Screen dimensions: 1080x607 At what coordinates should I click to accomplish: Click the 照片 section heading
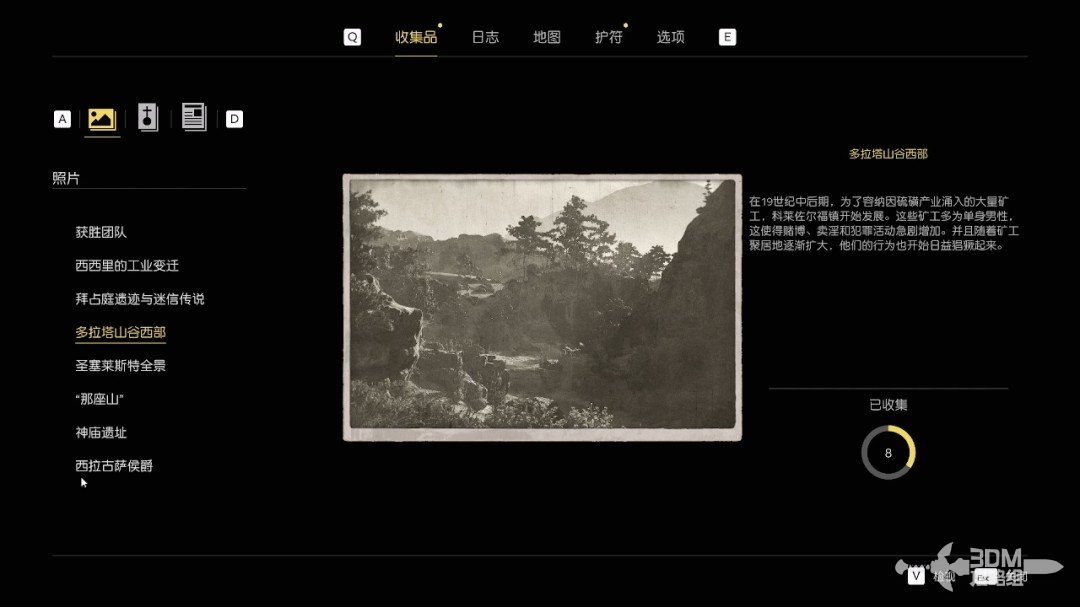pos(66,178)
